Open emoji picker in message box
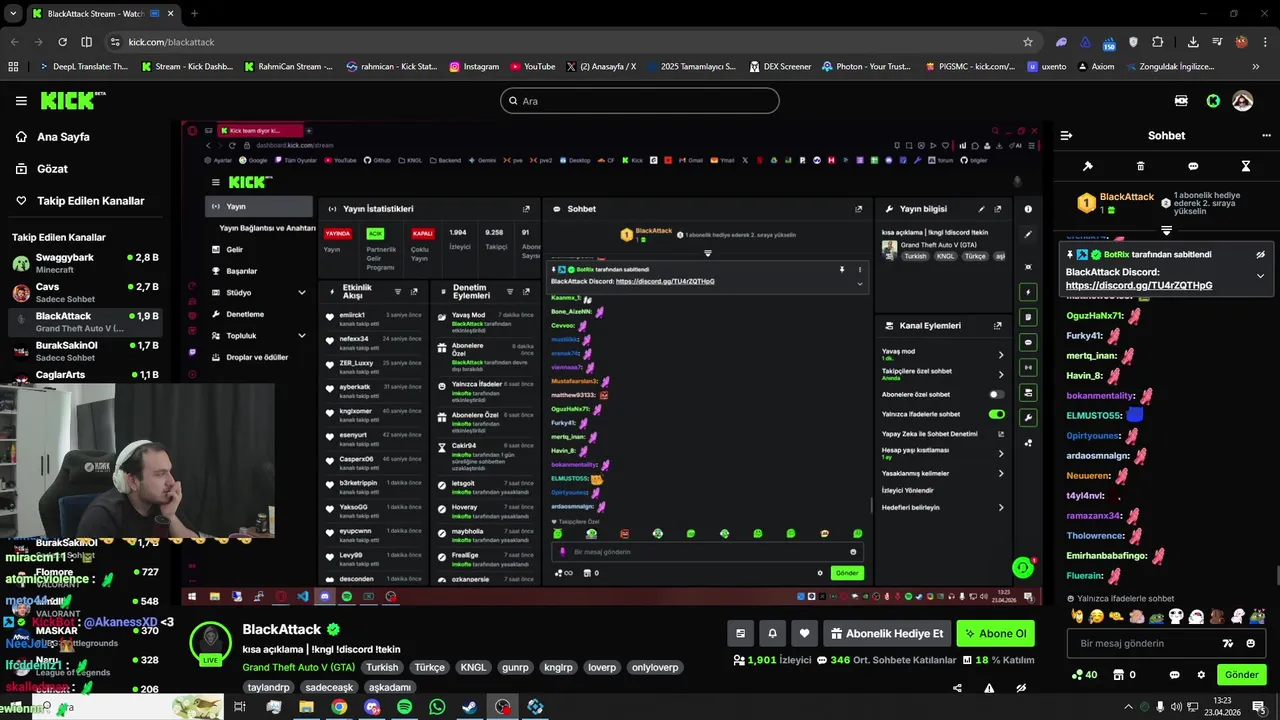Image resolution: width=1280 pixels, height=720 pixels. click(1250, 643)
